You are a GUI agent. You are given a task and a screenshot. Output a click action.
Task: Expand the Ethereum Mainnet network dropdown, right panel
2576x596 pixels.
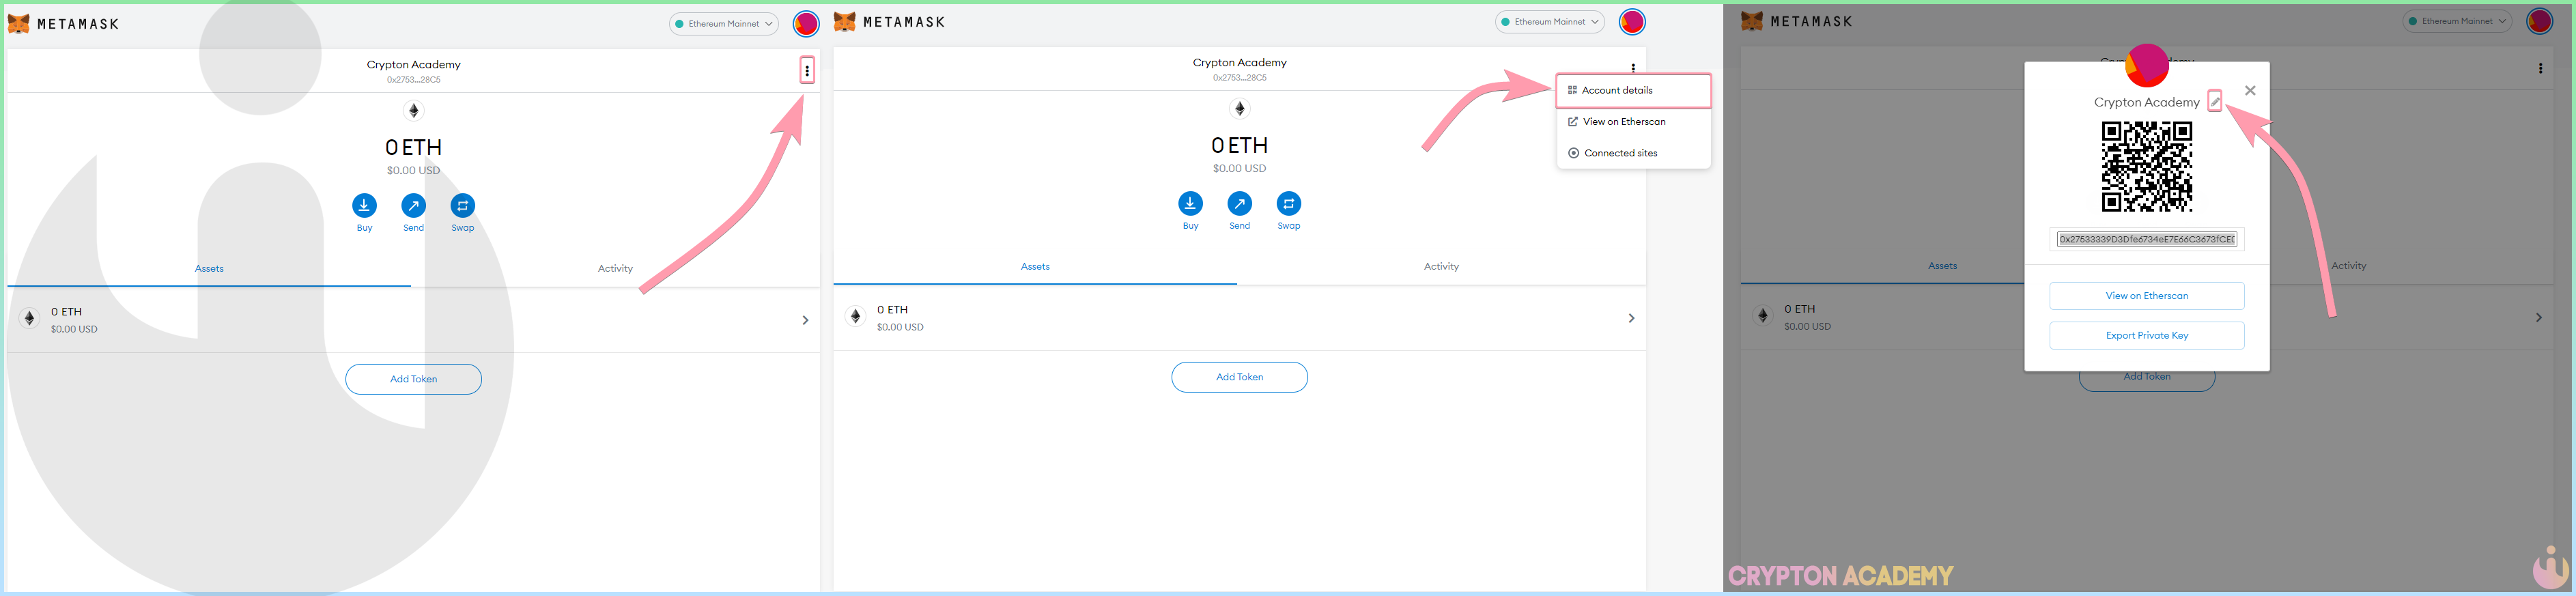2457,21
